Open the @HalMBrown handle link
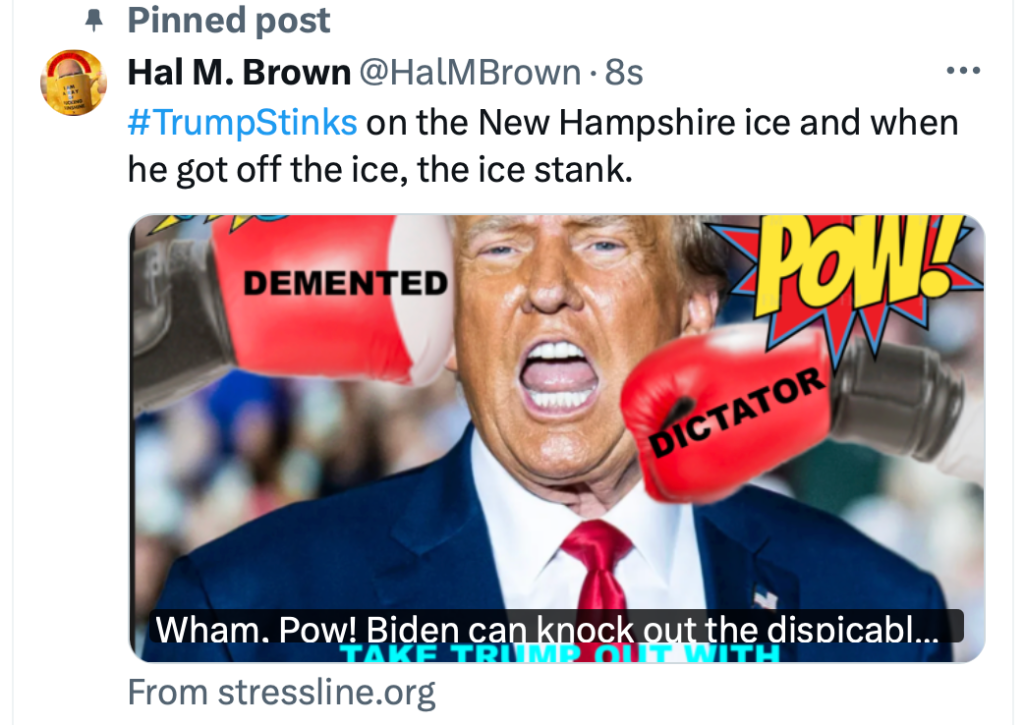Image resolution: width=1024 pixels, height=725 pixels. [x=470, y=72]
